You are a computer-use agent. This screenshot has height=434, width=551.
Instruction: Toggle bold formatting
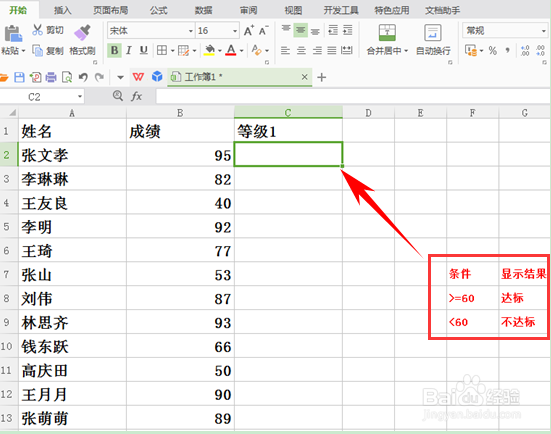click(x=114, y=51)
